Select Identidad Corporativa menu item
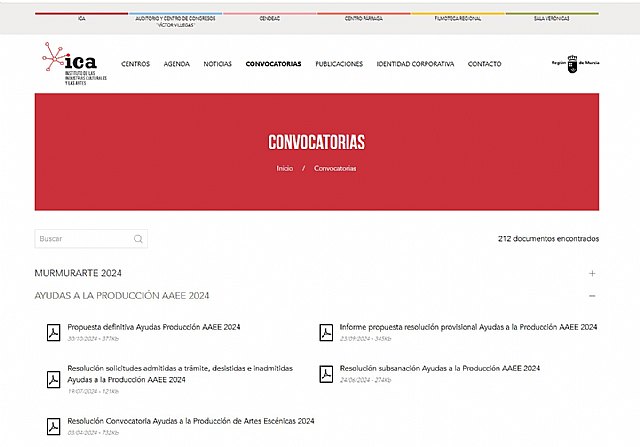The width and height of the screenshot is (640, 447). pos(415,64)
